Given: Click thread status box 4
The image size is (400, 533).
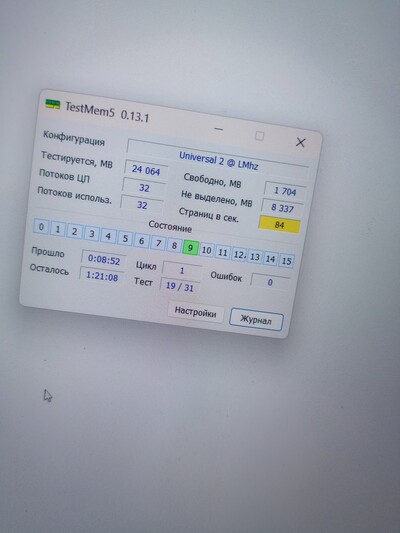Looking at the screenshot, I should 108,236.
